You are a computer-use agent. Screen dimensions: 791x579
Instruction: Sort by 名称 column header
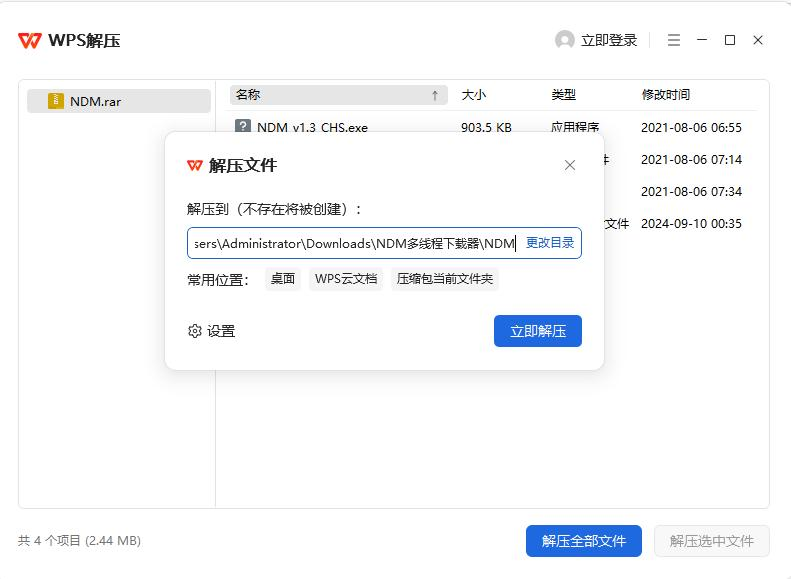coord(338,95)
